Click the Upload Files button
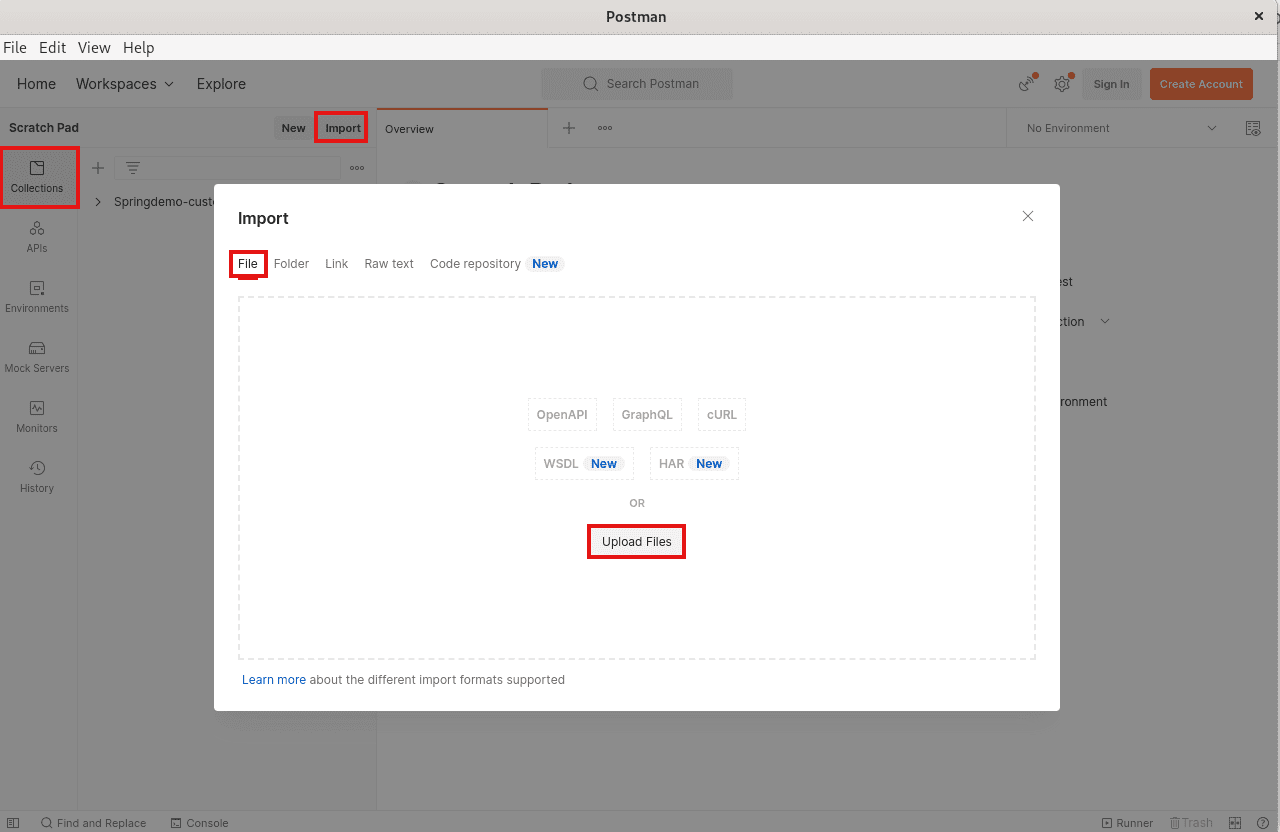 pos(637,542)
